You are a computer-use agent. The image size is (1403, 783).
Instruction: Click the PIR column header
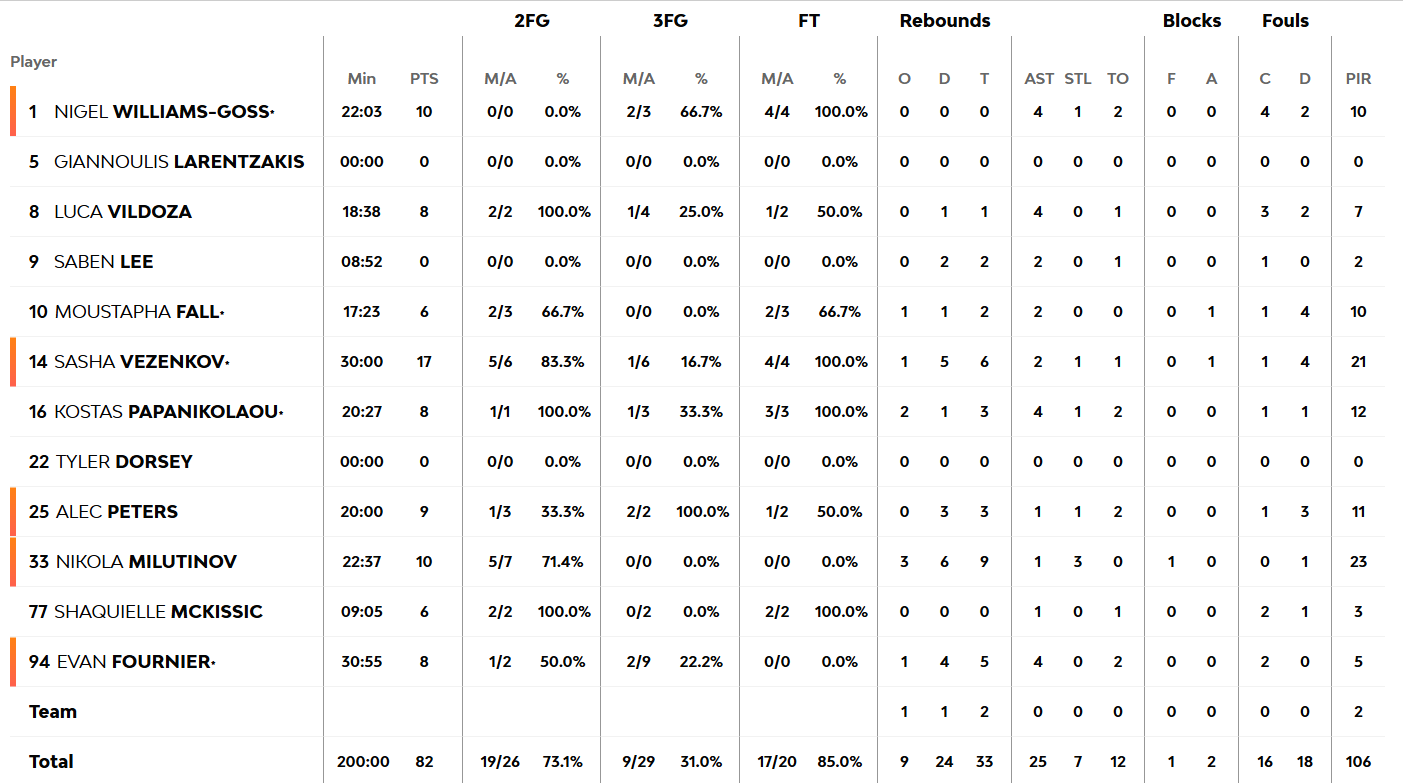[1358, 79]
